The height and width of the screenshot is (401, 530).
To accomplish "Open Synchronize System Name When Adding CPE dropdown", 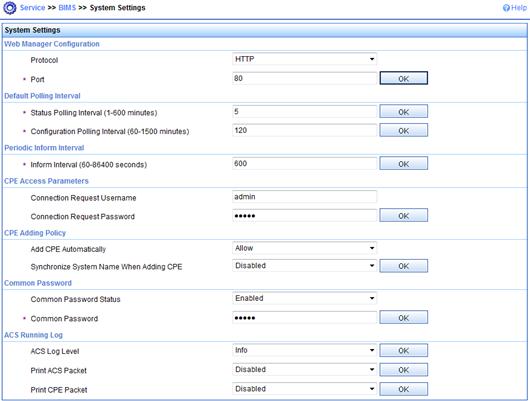I will 304,266.
